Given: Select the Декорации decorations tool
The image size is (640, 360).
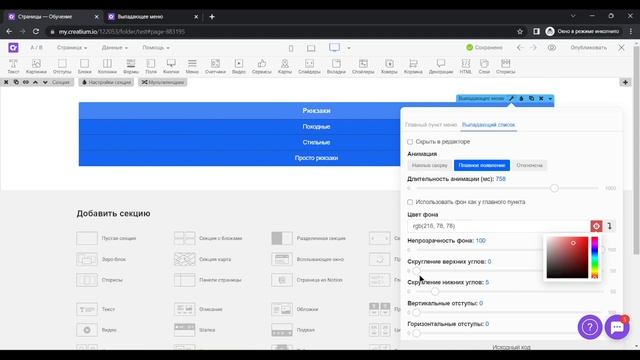Looking at the screenshot, I should pyautogui.click(x=441, y=66).
